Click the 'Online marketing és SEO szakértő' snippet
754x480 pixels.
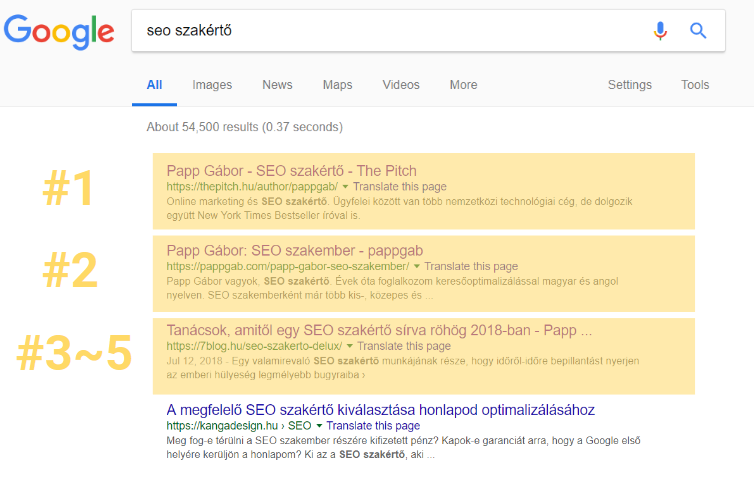tap(399, 208)
